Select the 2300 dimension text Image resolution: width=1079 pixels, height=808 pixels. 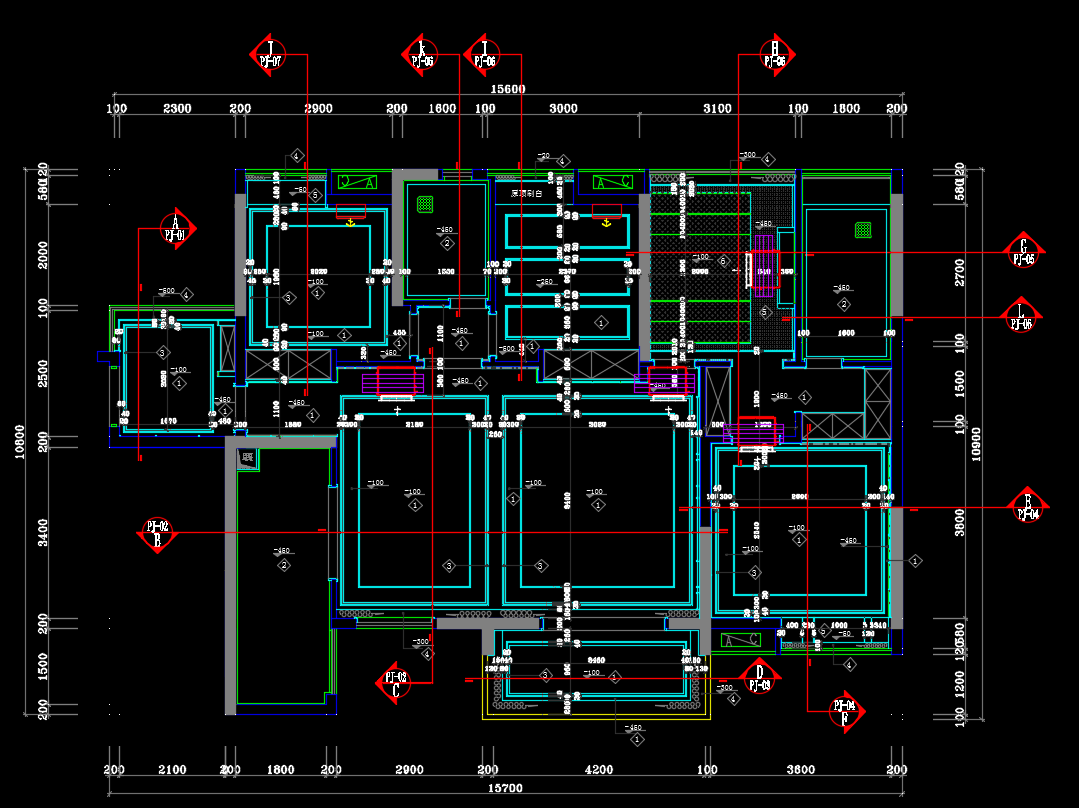(177, 108)
